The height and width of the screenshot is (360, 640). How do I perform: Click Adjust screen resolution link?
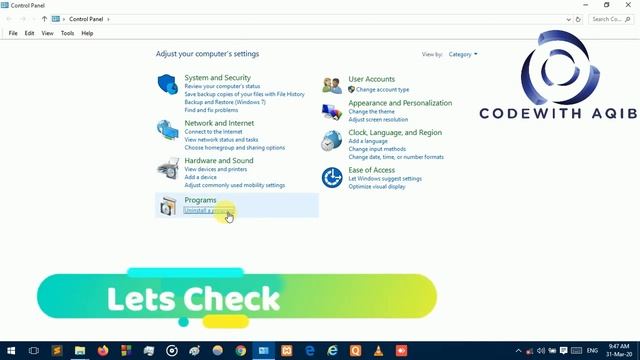click(378, 120)
